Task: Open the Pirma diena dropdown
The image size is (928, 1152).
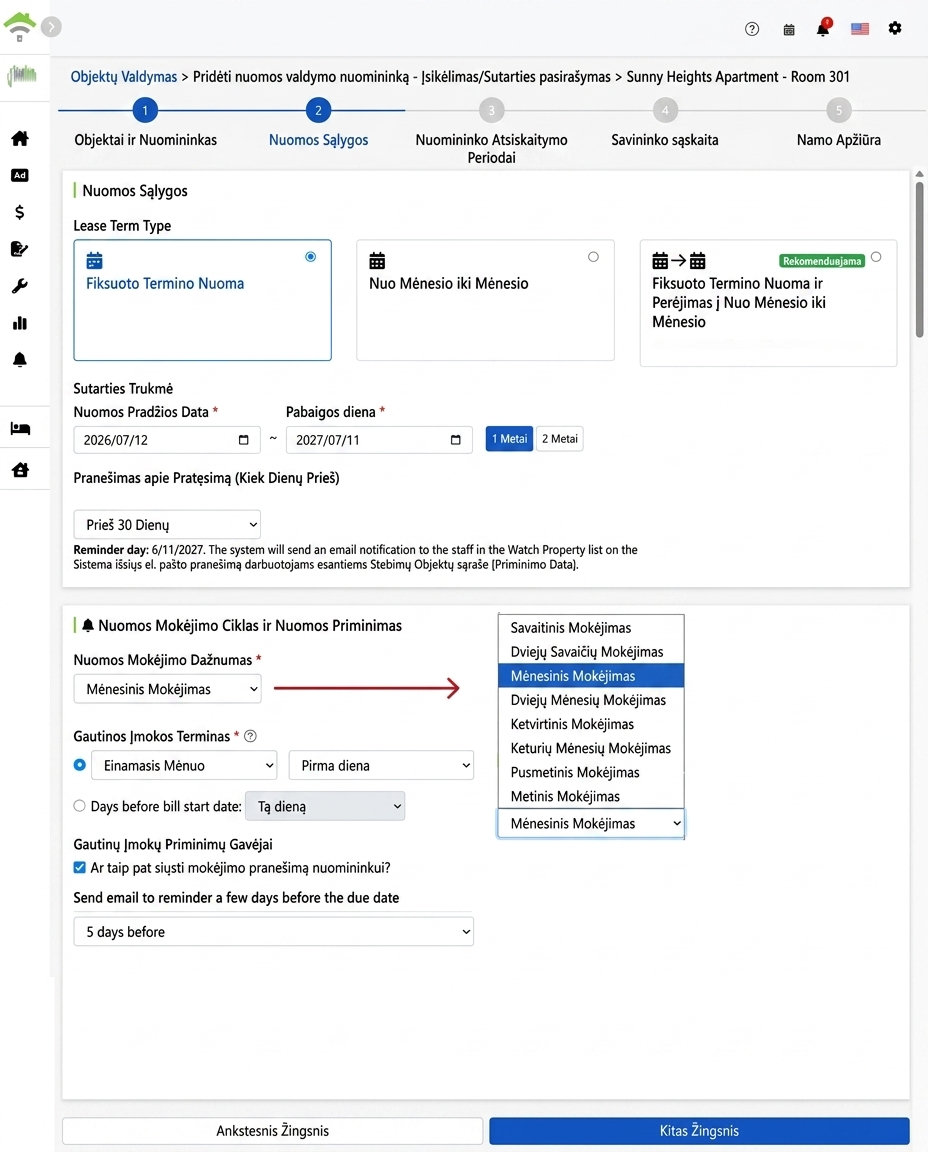Action: tap(381, 766)
